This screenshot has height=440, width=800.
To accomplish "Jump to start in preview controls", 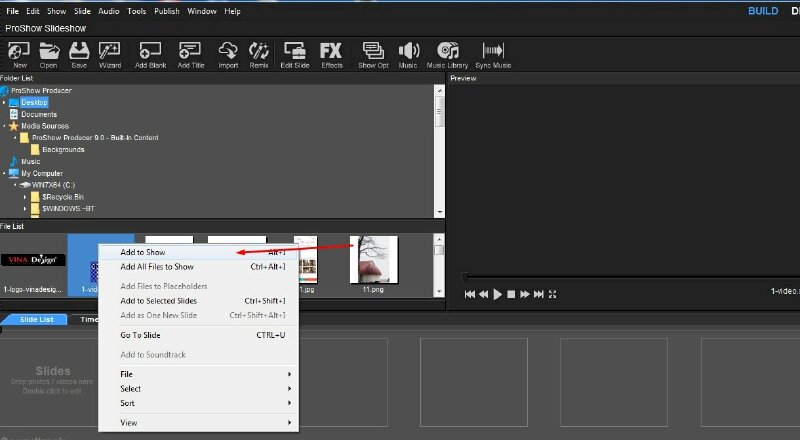I will (x=470, y=294).
